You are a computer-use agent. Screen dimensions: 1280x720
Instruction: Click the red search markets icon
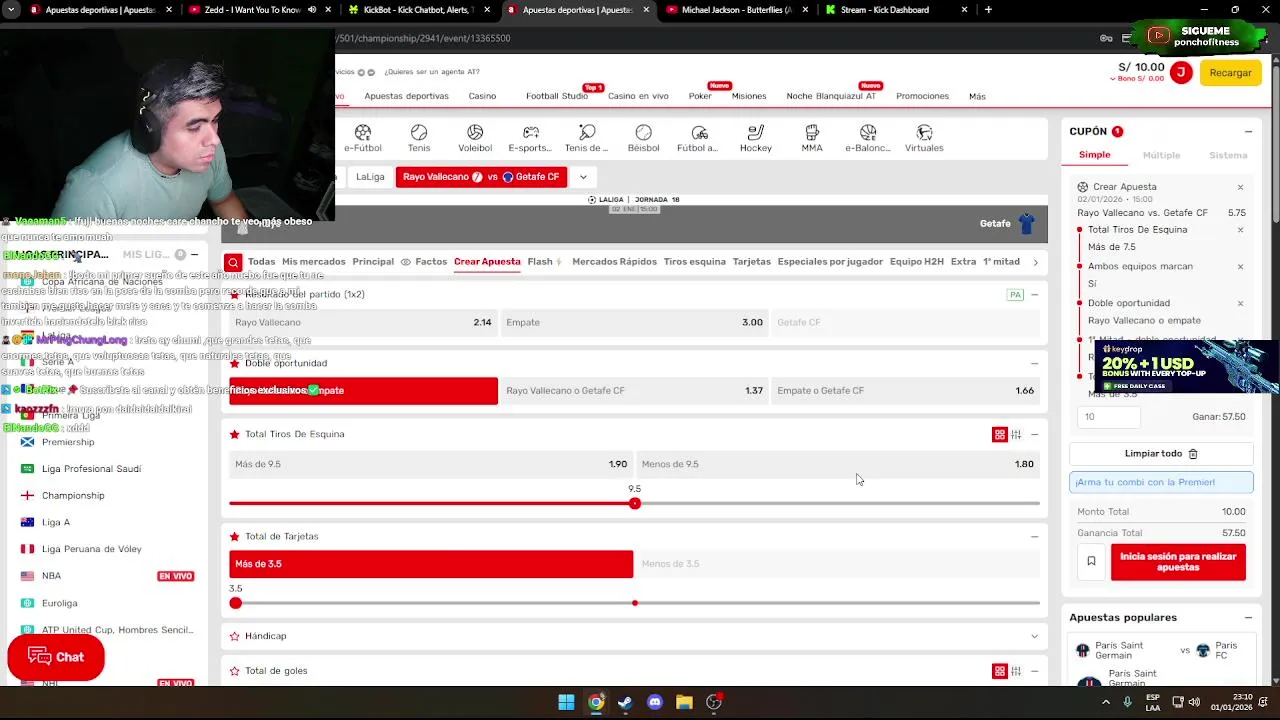(233, 262)
